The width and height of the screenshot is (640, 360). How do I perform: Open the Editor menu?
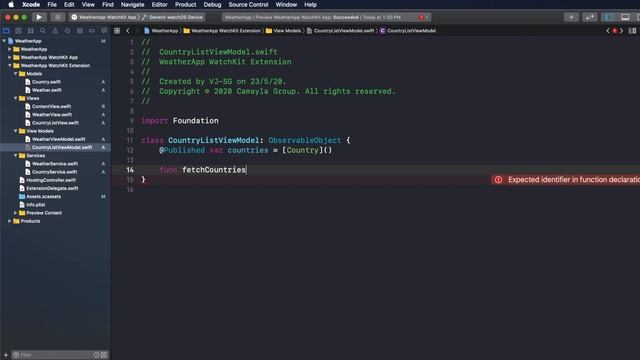point(160,4)
